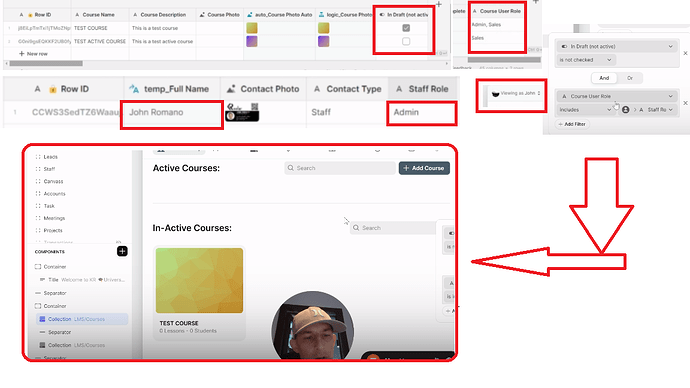
Task: Open the In Draft (not active) filter column dropdown
Action: coord(617,46)
